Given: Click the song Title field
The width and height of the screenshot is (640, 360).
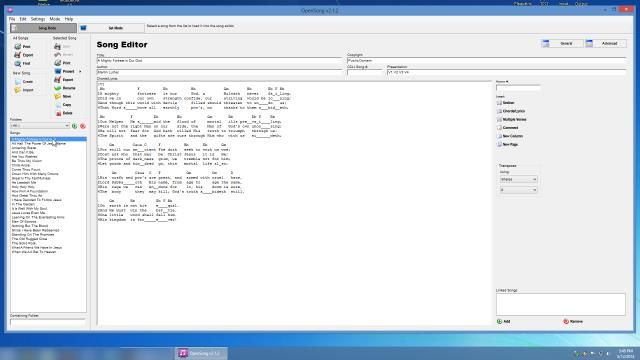Looking at the screenshot, I should coord(220,60).
